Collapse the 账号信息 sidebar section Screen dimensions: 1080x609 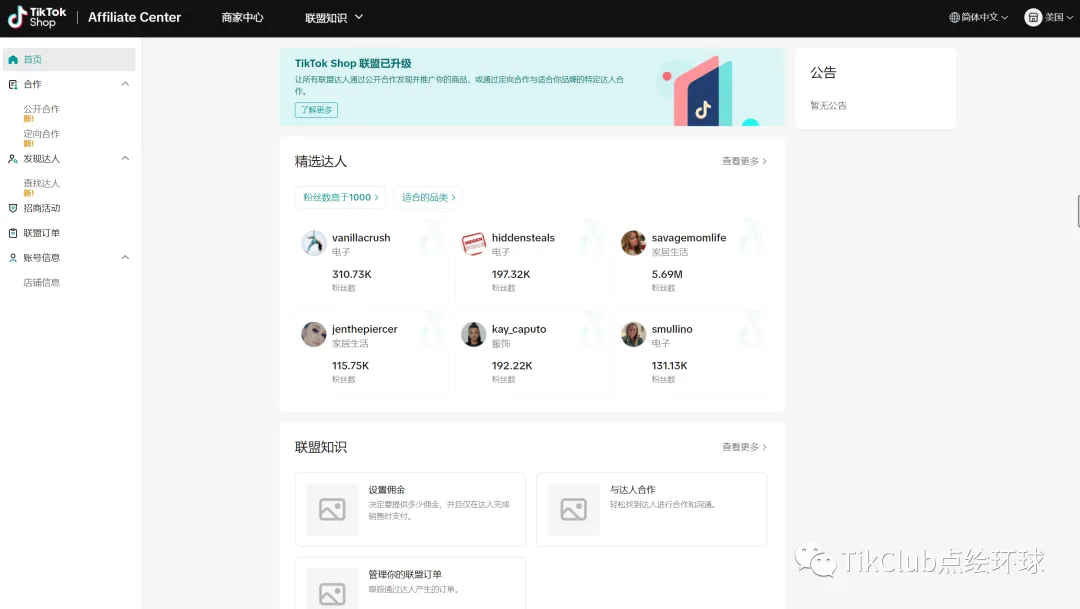pyautogui.click(x=125, y=258)
